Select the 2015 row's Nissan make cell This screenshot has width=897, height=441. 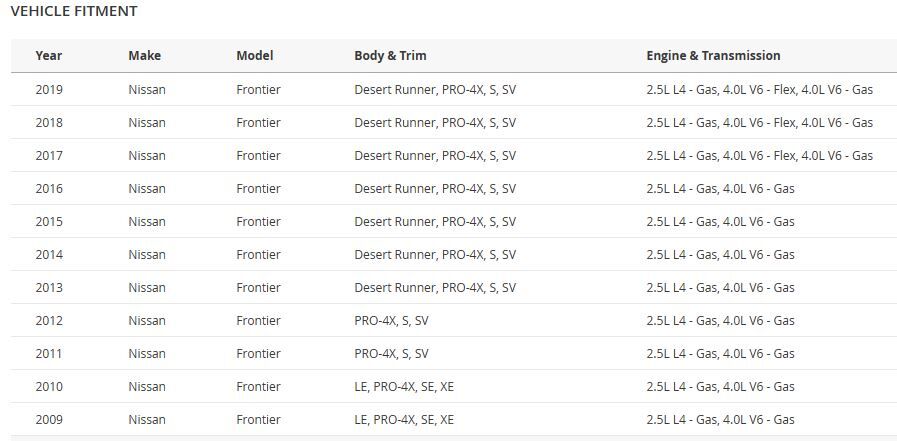147,221
